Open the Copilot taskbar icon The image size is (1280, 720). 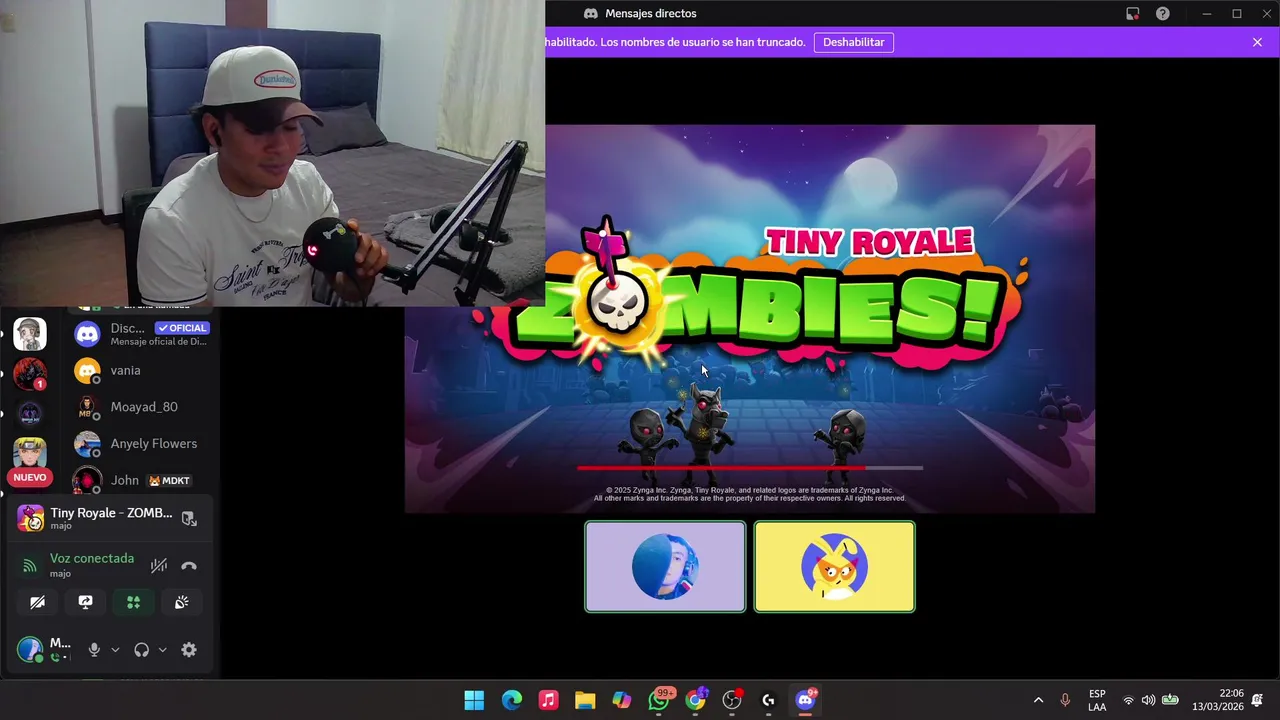(622, 700)
